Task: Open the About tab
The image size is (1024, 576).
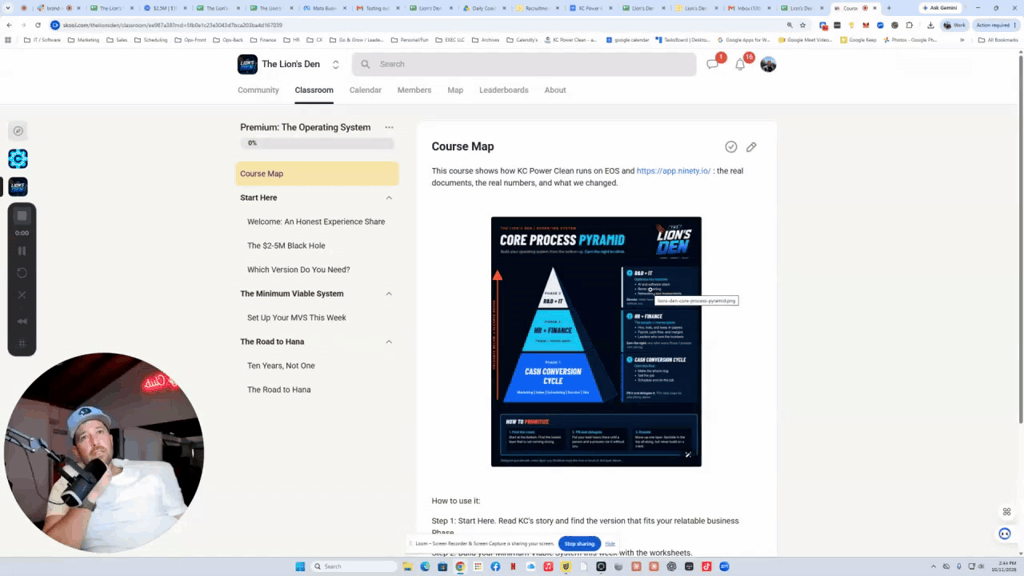Action: (555, 90)
